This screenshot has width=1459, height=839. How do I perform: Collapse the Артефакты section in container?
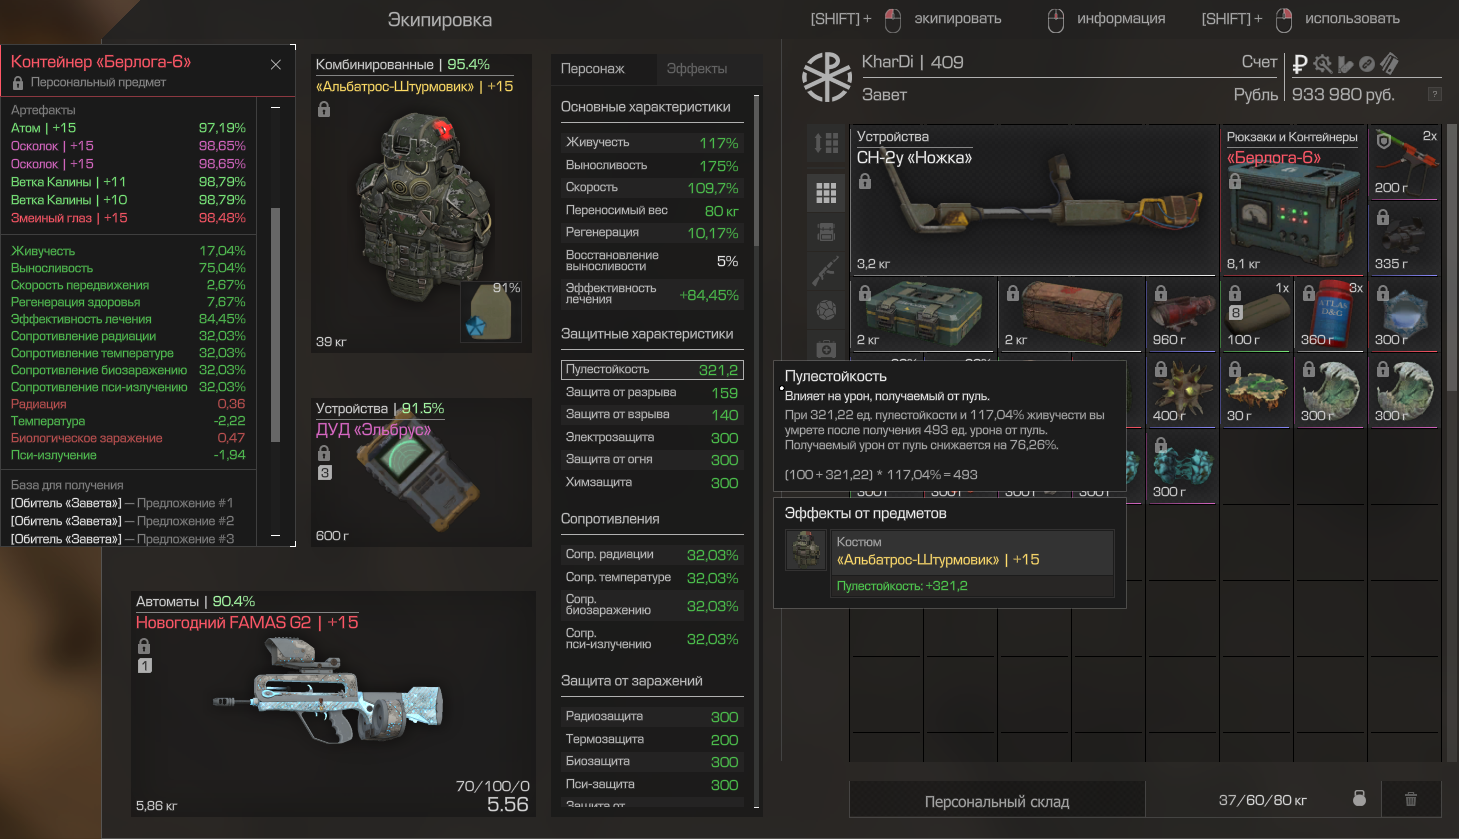pyautogui.click(x=275, y=108)
